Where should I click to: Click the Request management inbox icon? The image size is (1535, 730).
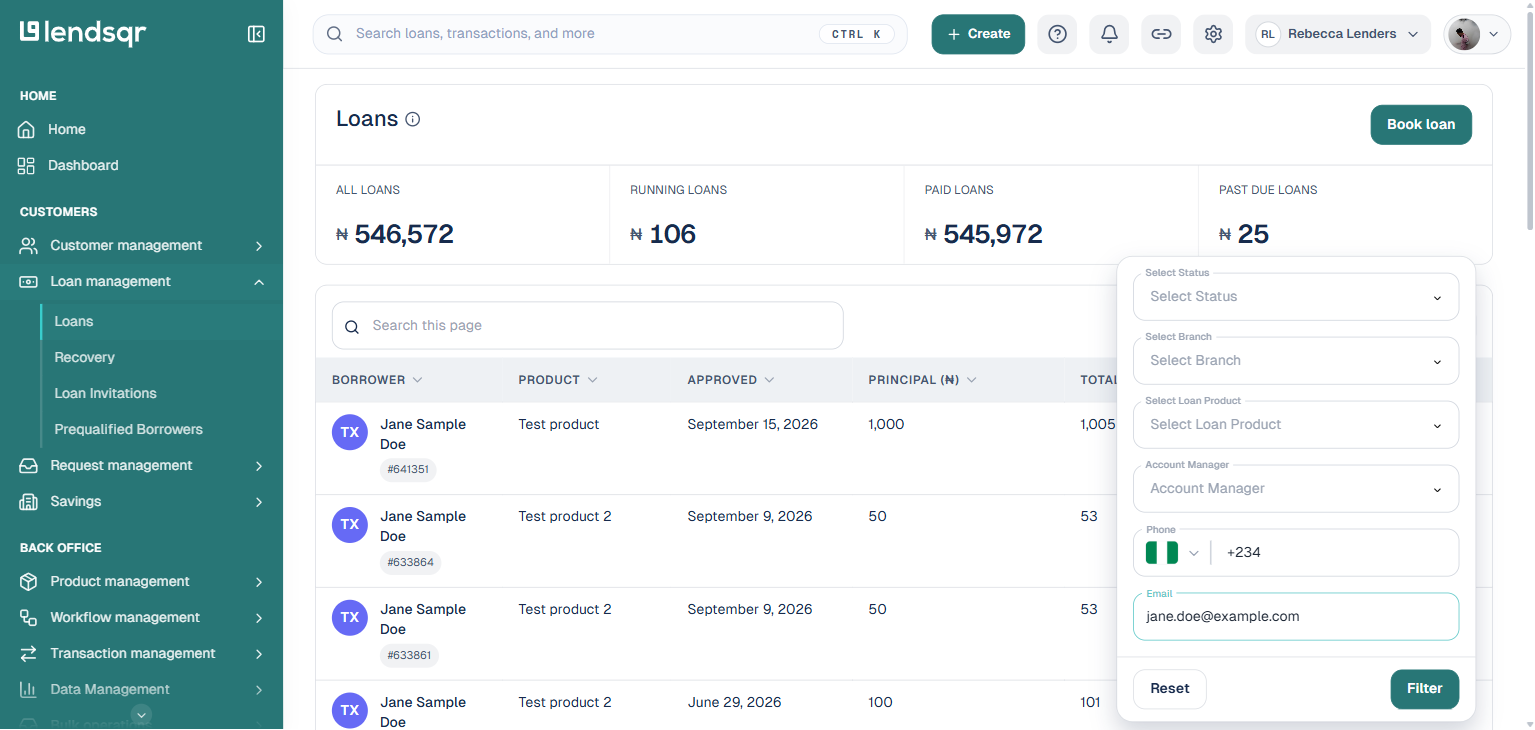click(x=29, y=465)
